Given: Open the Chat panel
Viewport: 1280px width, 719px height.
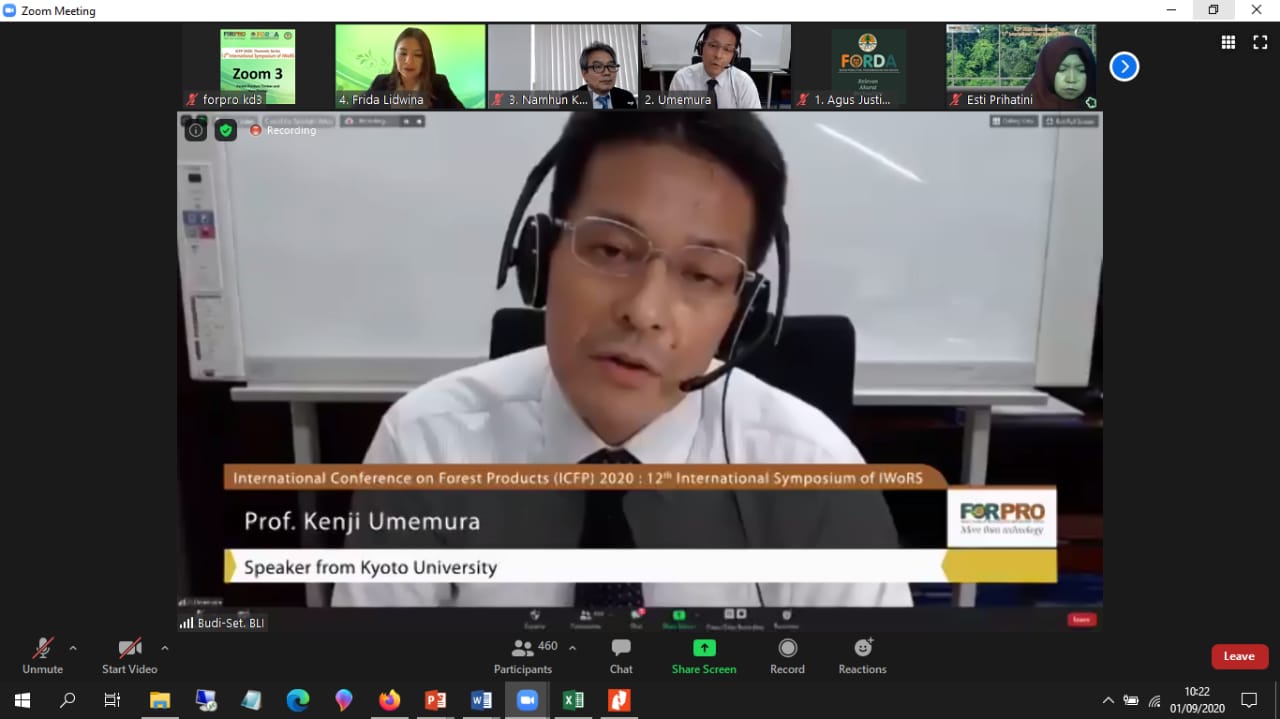Looking at the screenshot, I should [621, 648].
